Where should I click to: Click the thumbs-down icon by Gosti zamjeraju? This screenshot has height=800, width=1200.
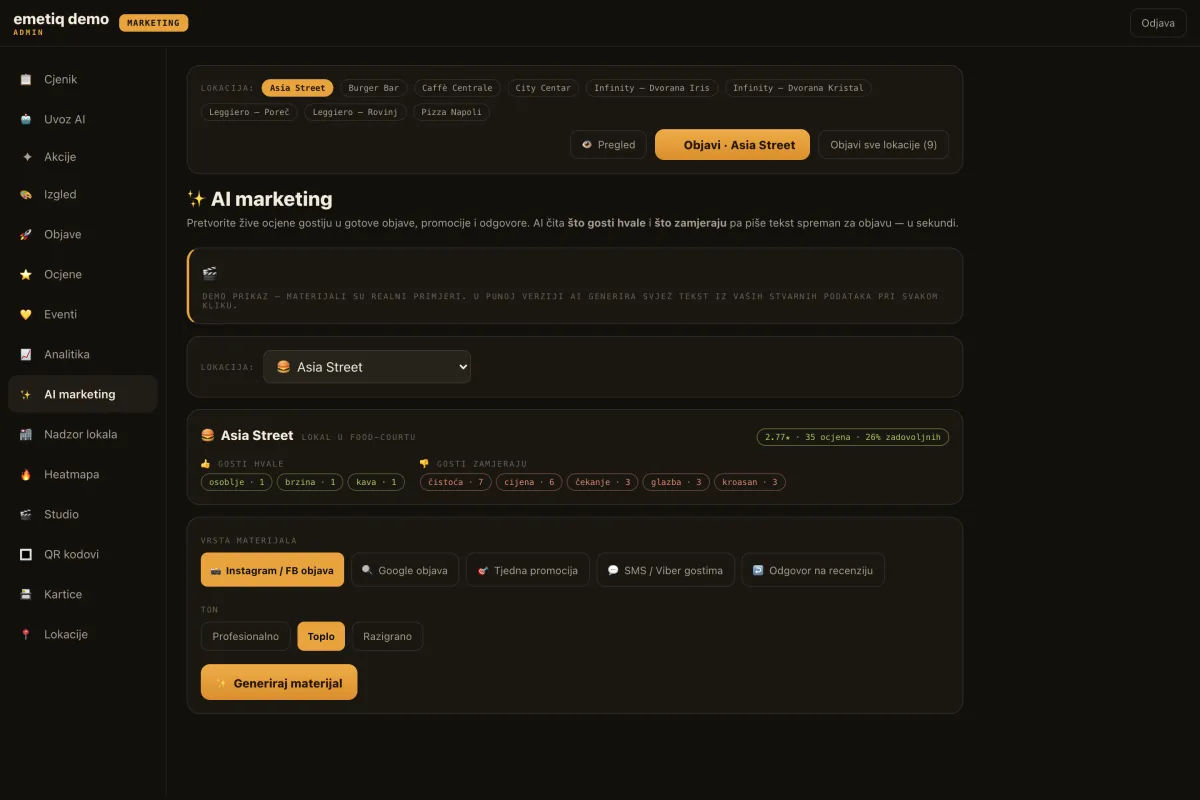[424, 464]
